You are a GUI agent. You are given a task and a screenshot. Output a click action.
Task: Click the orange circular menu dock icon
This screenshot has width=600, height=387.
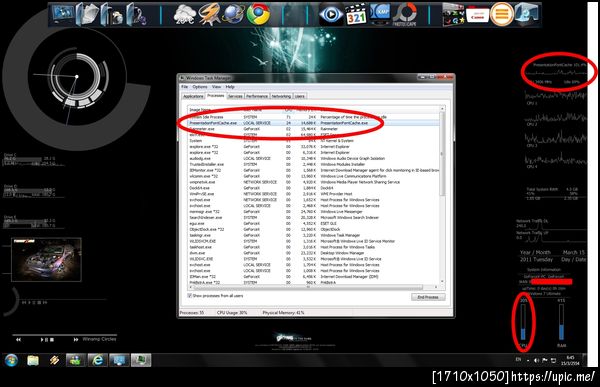pos(502,15)
